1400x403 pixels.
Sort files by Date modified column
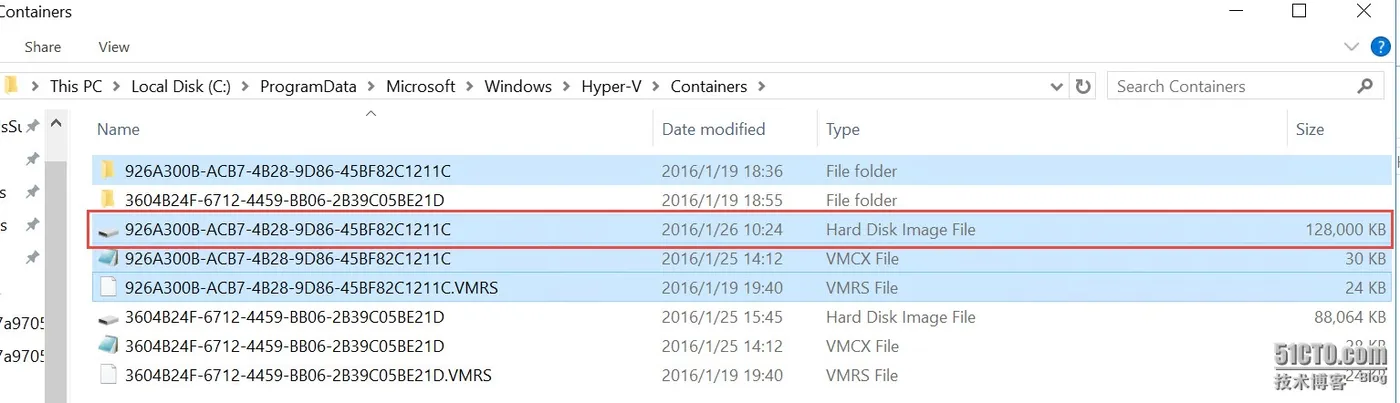[713, 129]
